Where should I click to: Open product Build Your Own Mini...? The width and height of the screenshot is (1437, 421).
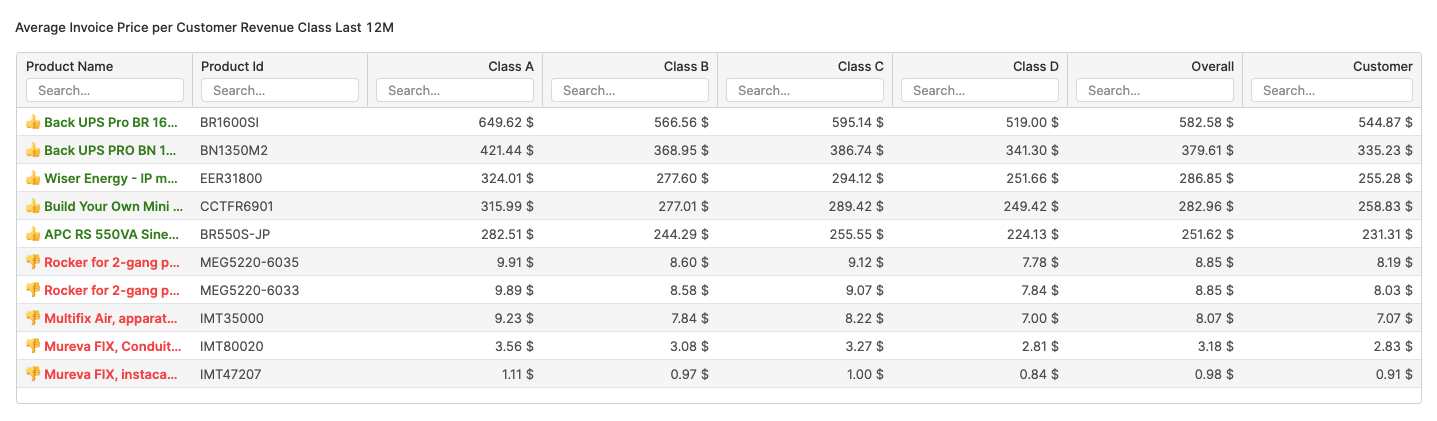(x=113, y=206)
